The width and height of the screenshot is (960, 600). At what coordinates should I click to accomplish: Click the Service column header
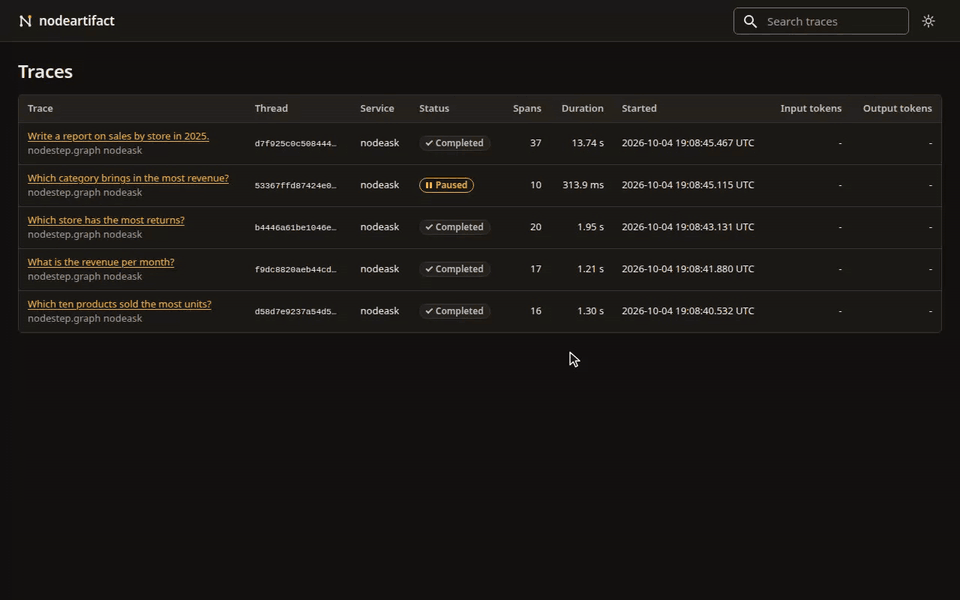(377, 108)
